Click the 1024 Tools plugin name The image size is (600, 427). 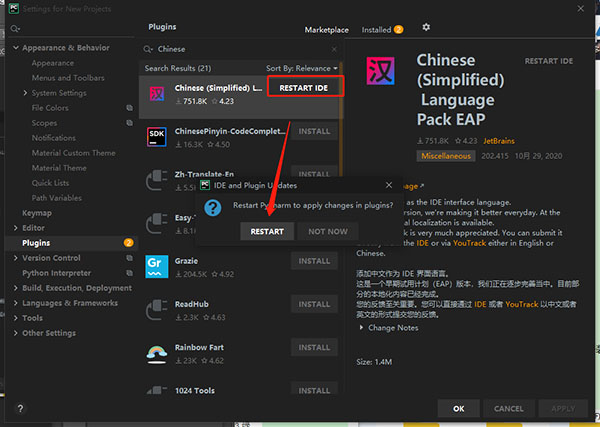coord(194,391)
